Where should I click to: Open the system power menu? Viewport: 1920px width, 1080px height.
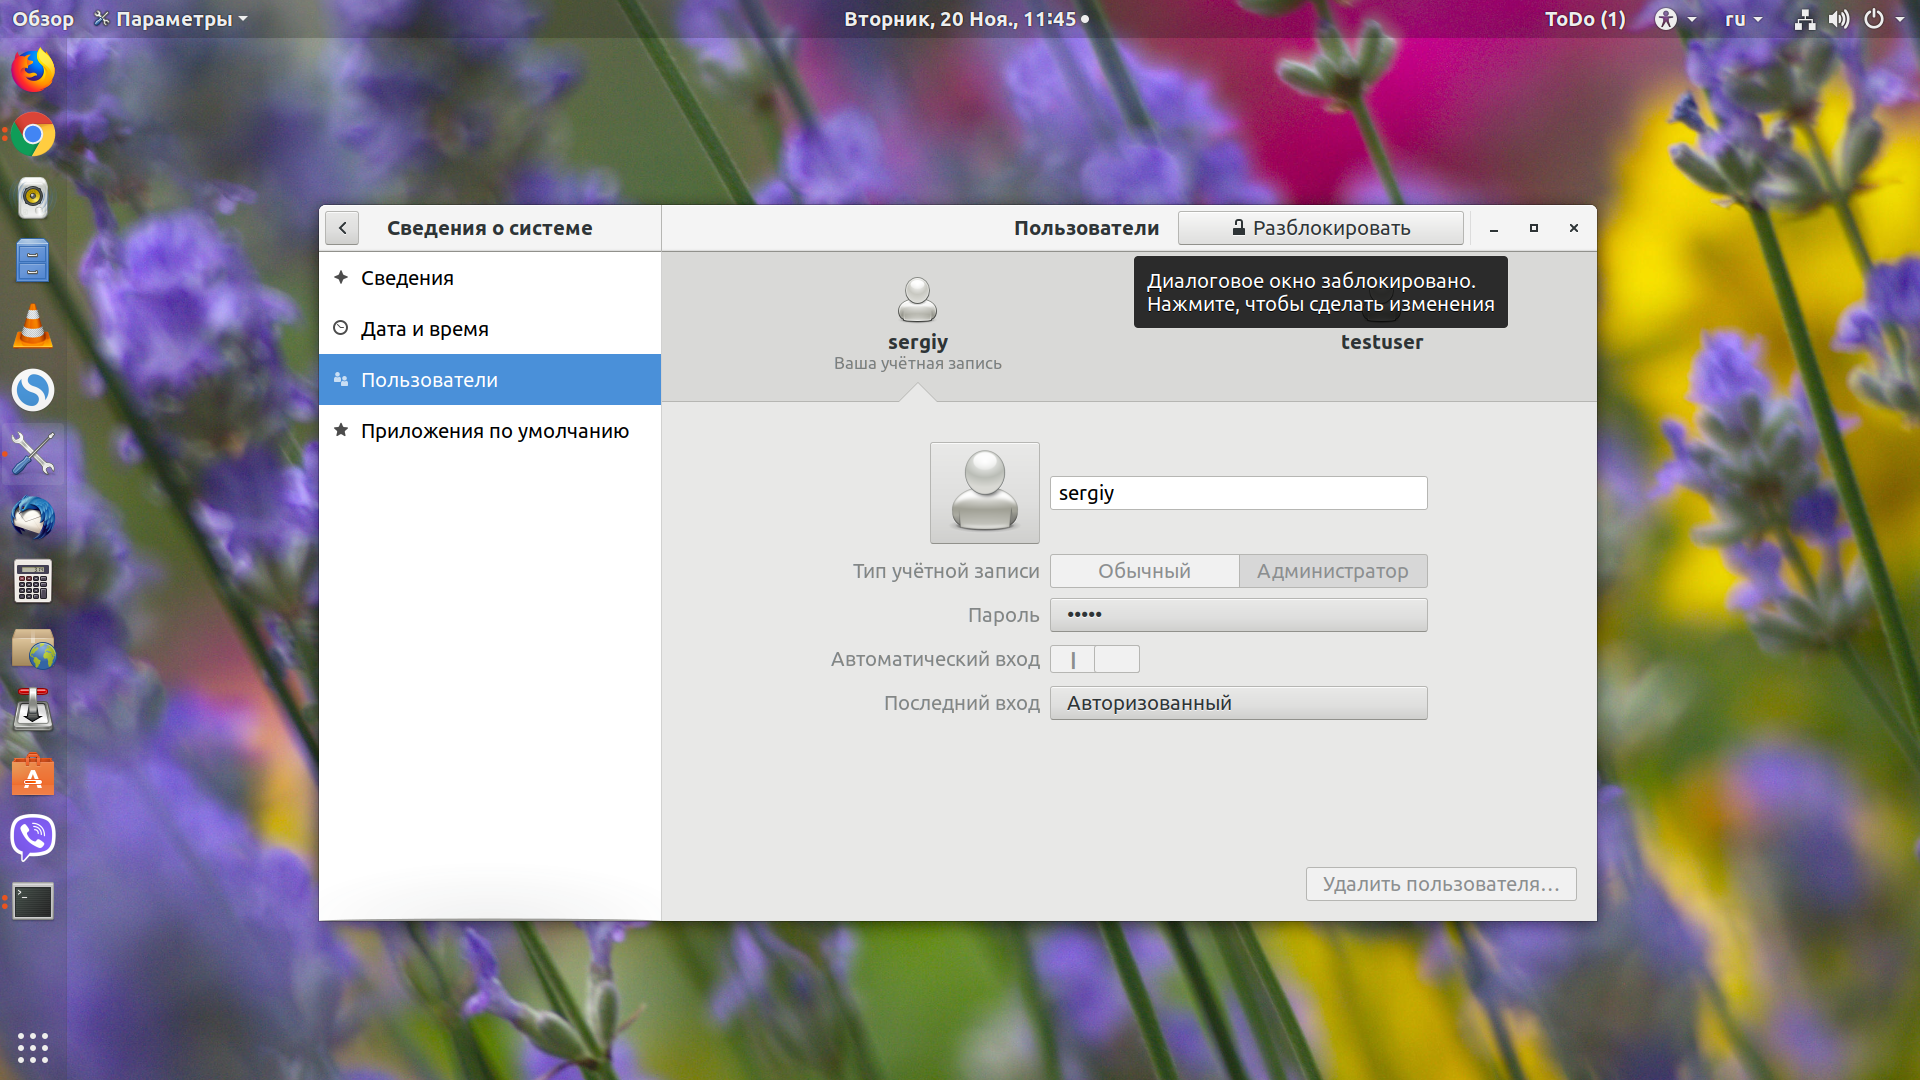[x=1884, y=19]
